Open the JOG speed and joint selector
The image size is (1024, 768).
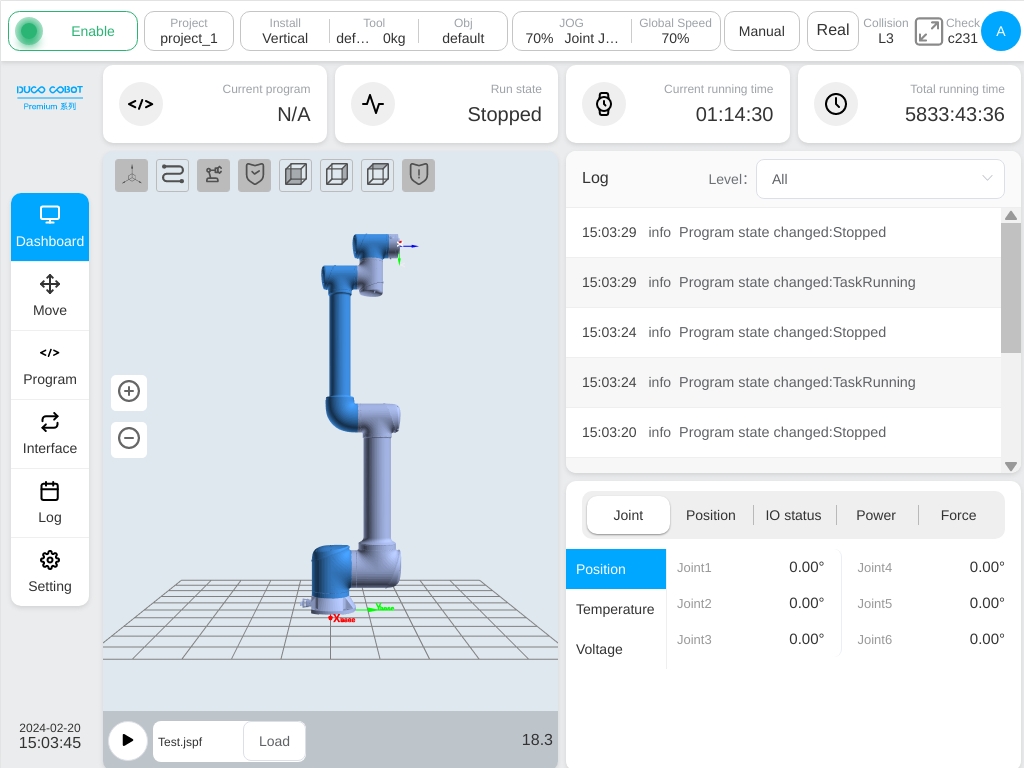[x=571, y=31]
